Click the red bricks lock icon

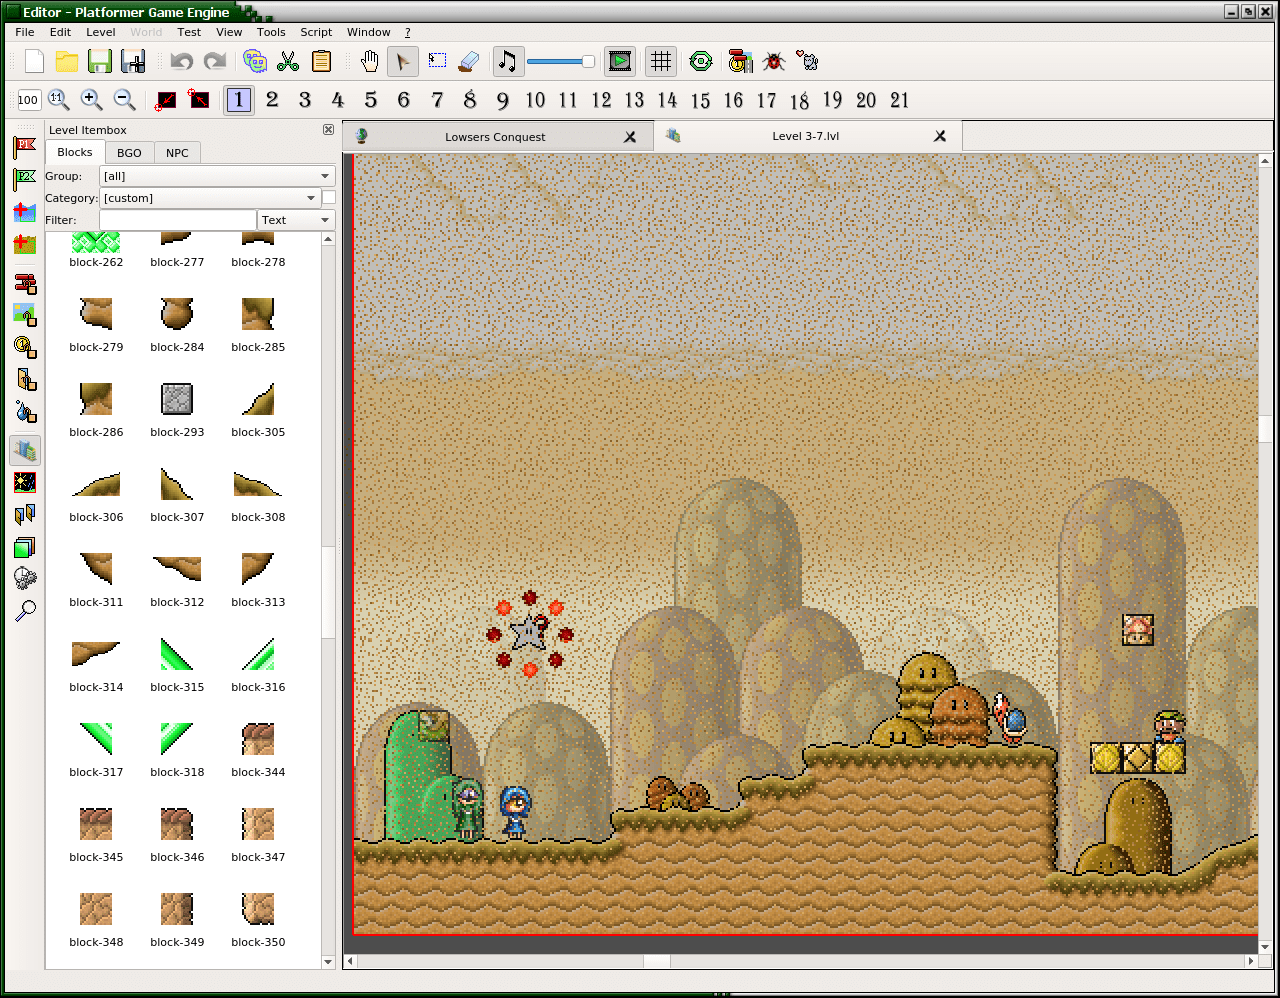click(25, 284)
